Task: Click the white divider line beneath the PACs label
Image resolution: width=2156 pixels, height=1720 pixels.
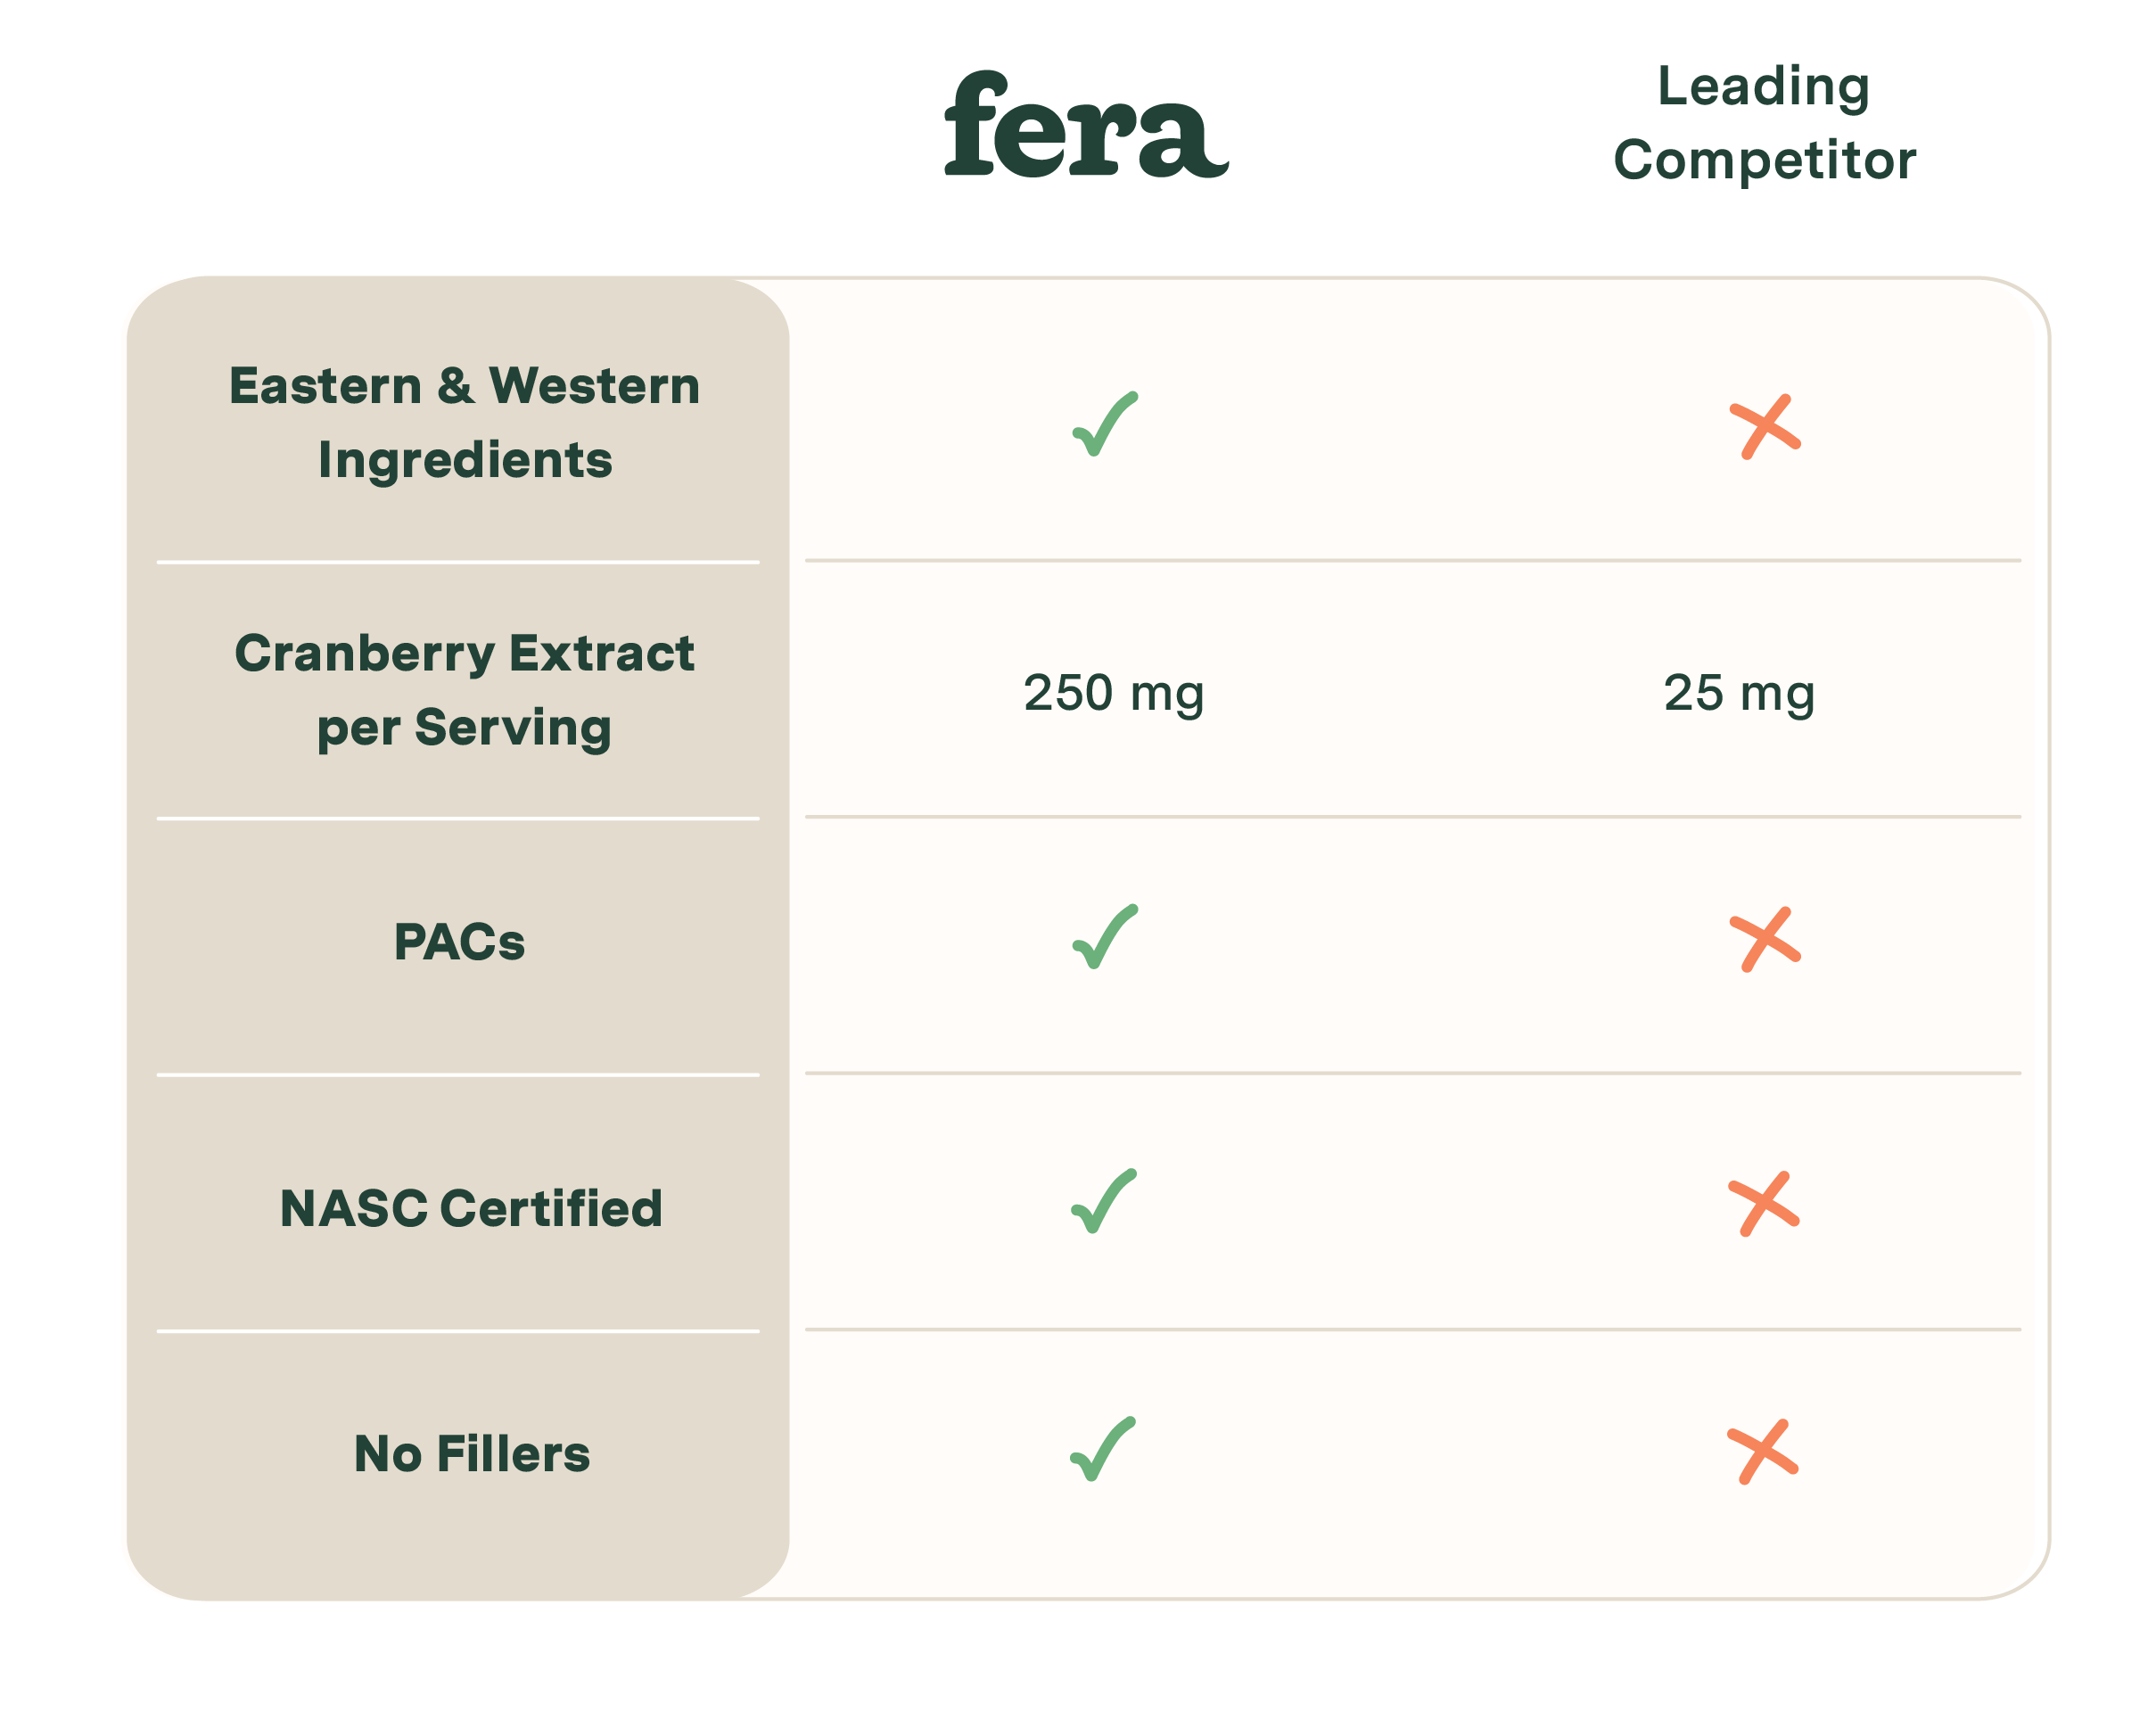Action: click(458, 1075)
